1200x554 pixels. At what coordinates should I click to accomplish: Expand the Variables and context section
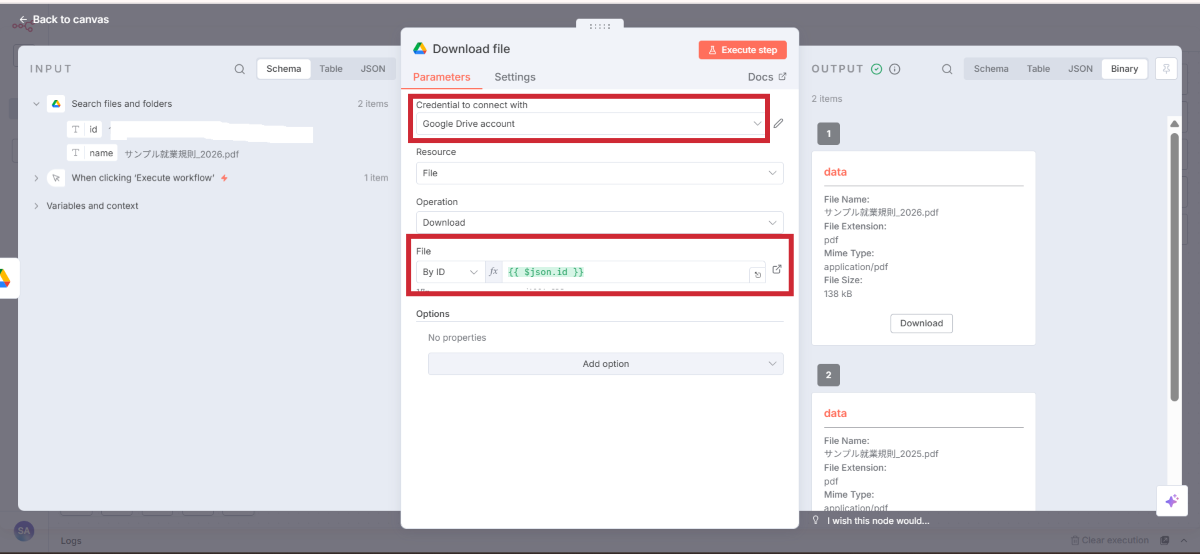point(92,206)
